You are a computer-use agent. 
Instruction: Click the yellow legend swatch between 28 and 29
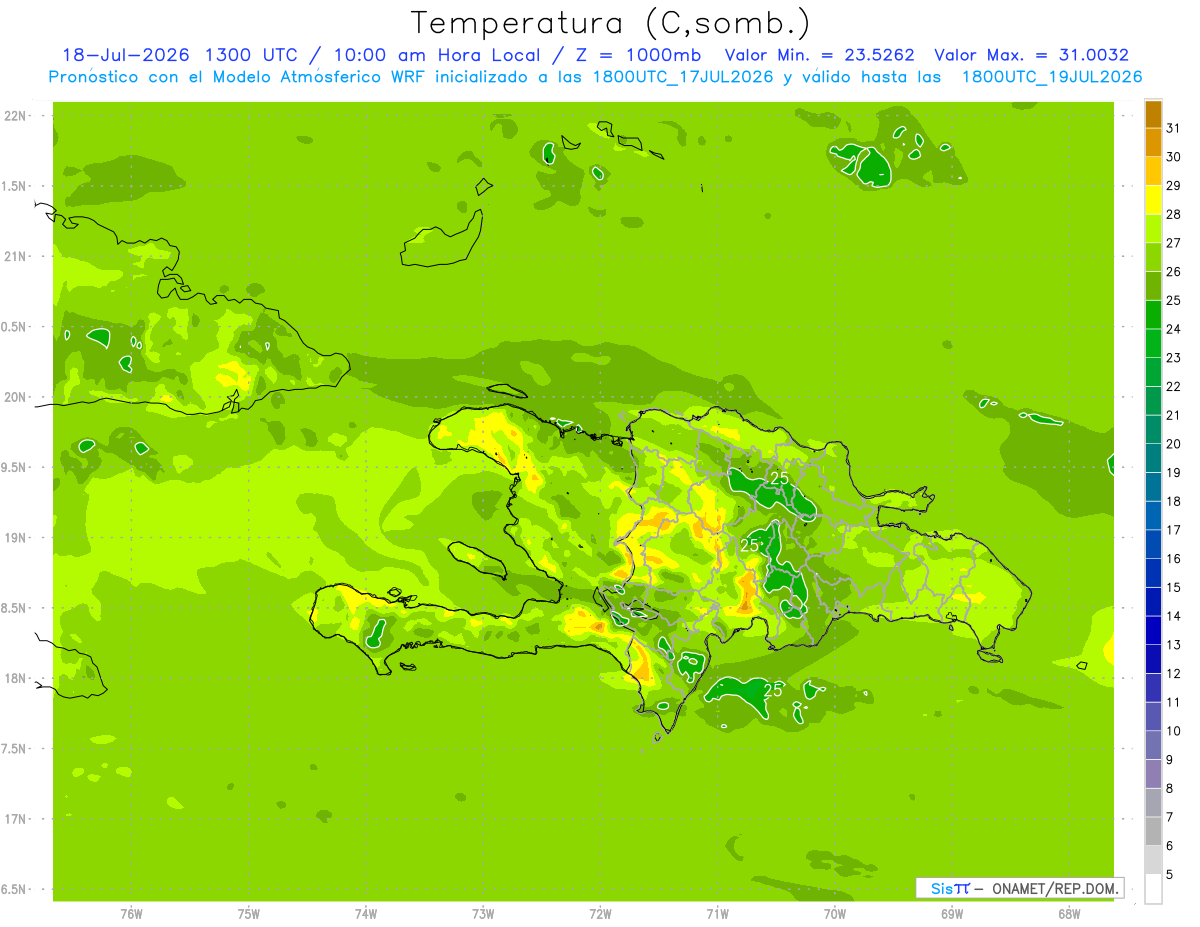click(x=1153, y=200)
